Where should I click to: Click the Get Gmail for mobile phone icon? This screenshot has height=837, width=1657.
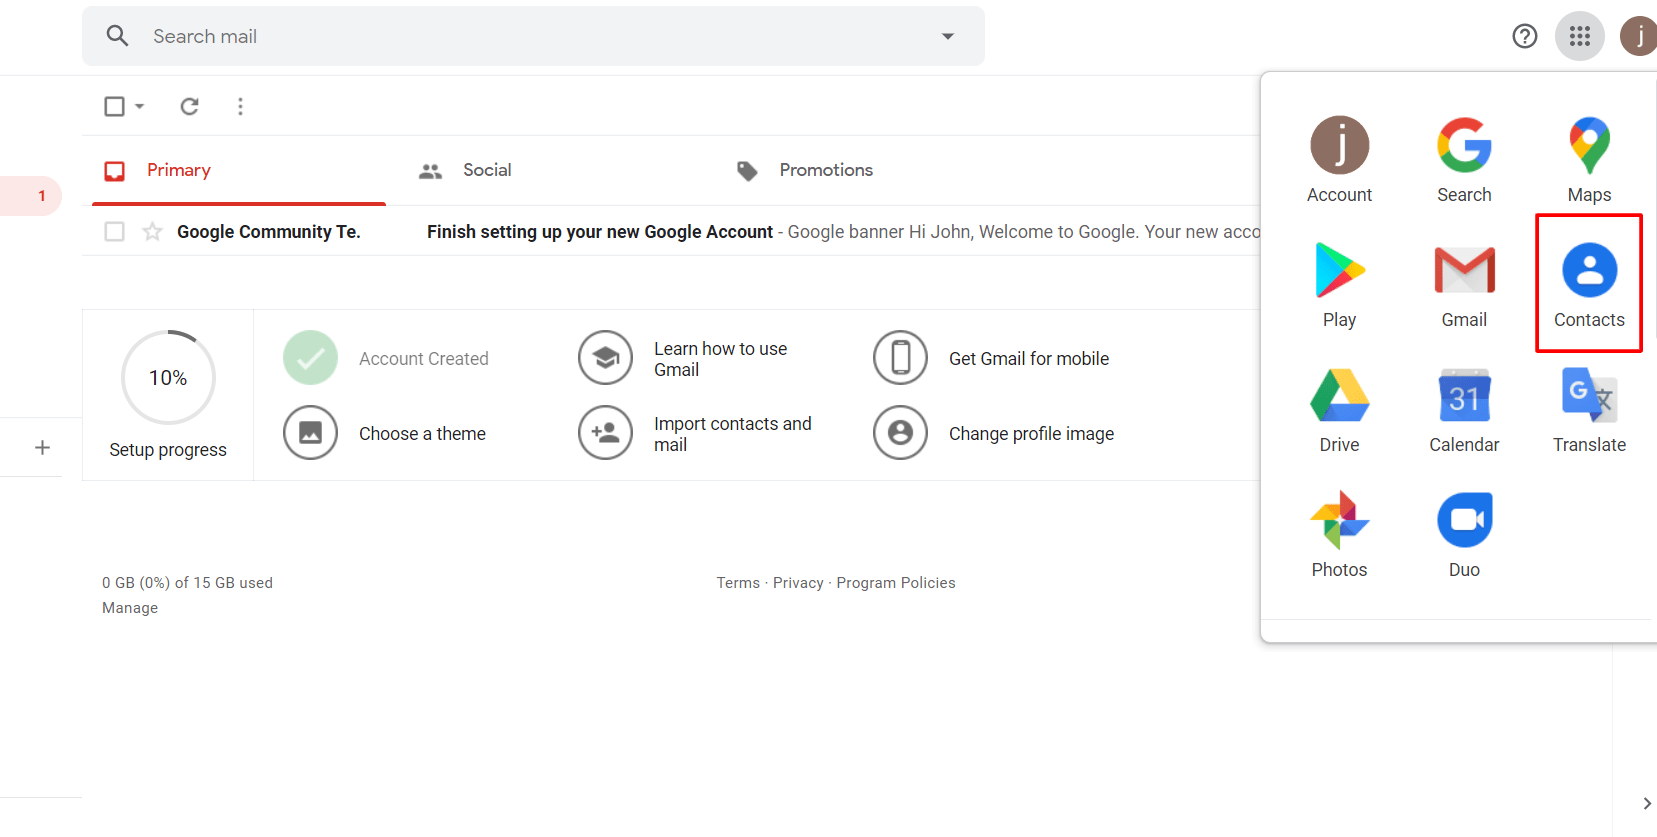pos(900,358)
